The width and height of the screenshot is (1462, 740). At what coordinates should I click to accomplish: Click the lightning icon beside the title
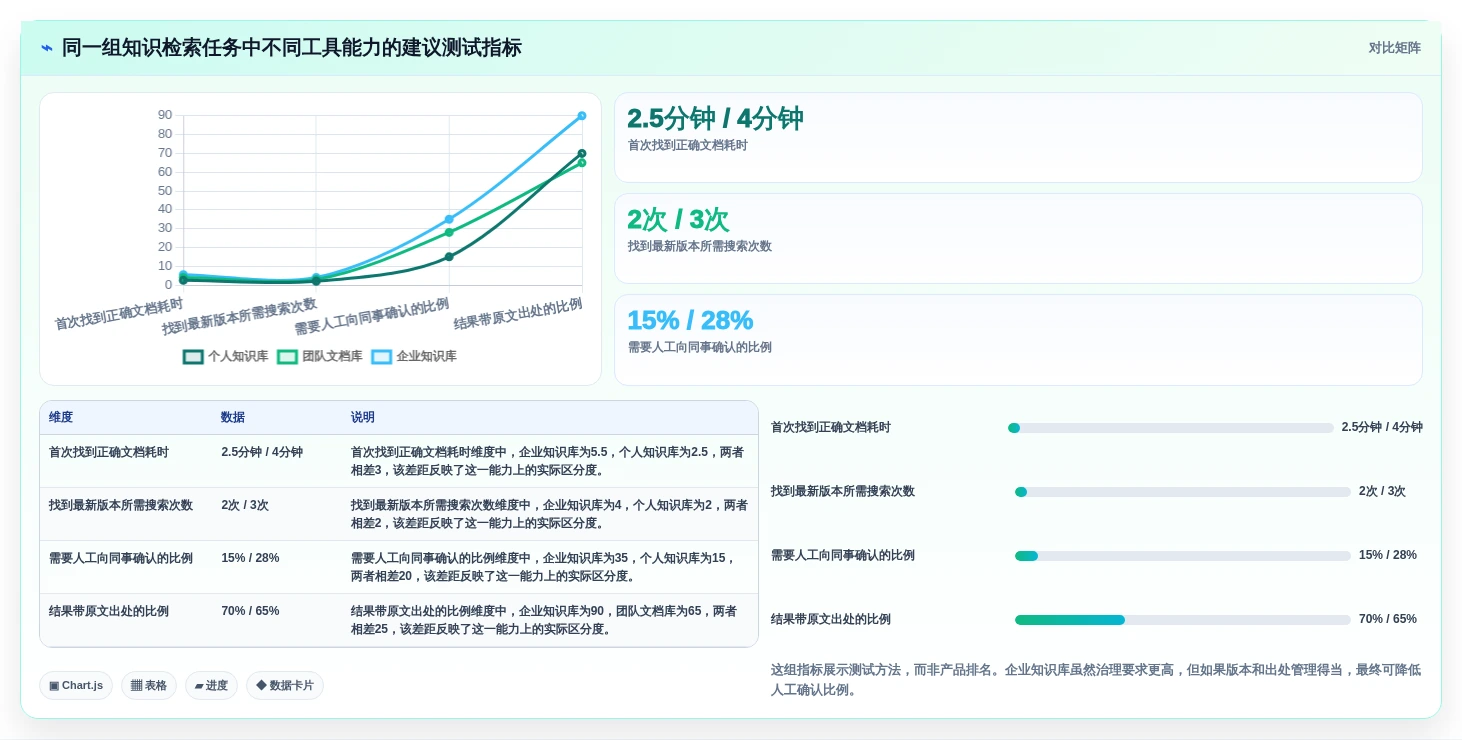tap(46, 48)
